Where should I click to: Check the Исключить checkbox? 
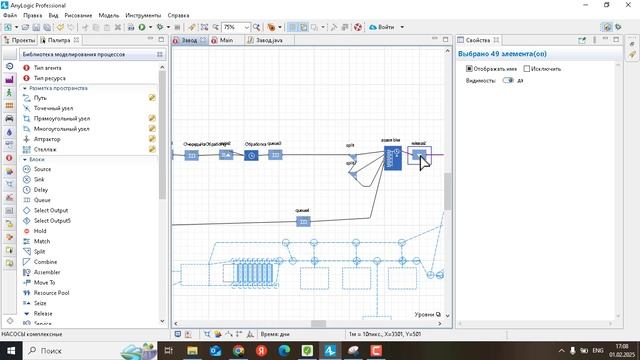point(527,69)
